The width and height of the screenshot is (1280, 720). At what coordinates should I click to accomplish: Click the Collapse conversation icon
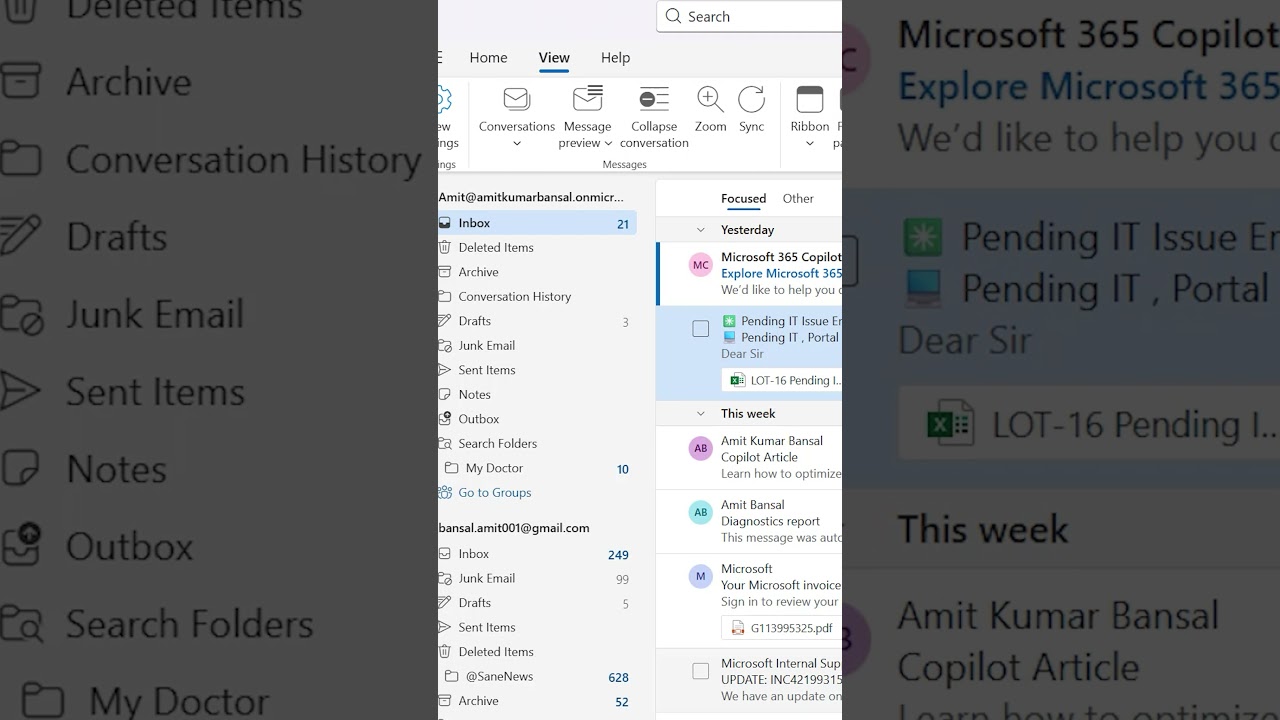pos(654,99)
